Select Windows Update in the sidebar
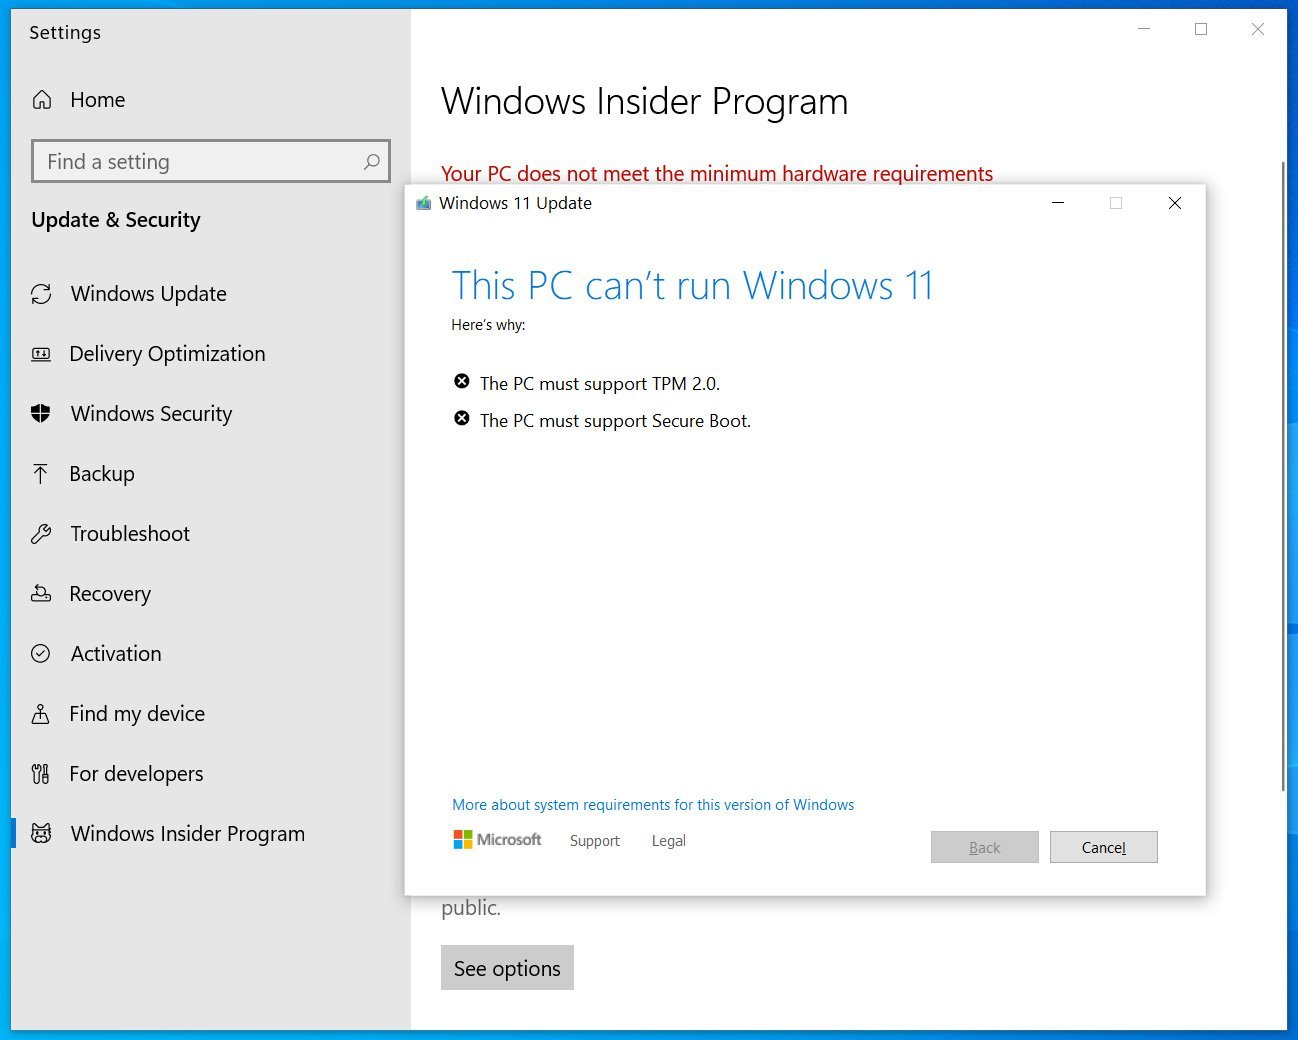 click(147, 293)
